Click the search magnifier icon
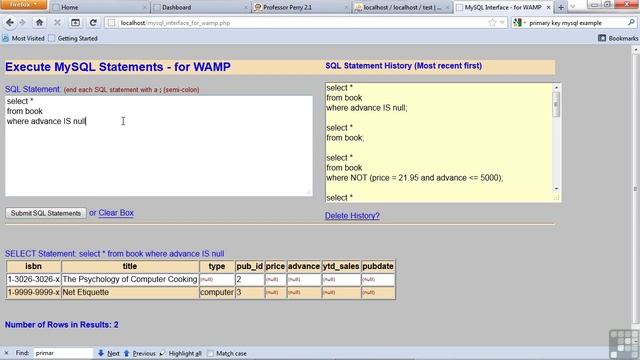 [x=631, y=23]
